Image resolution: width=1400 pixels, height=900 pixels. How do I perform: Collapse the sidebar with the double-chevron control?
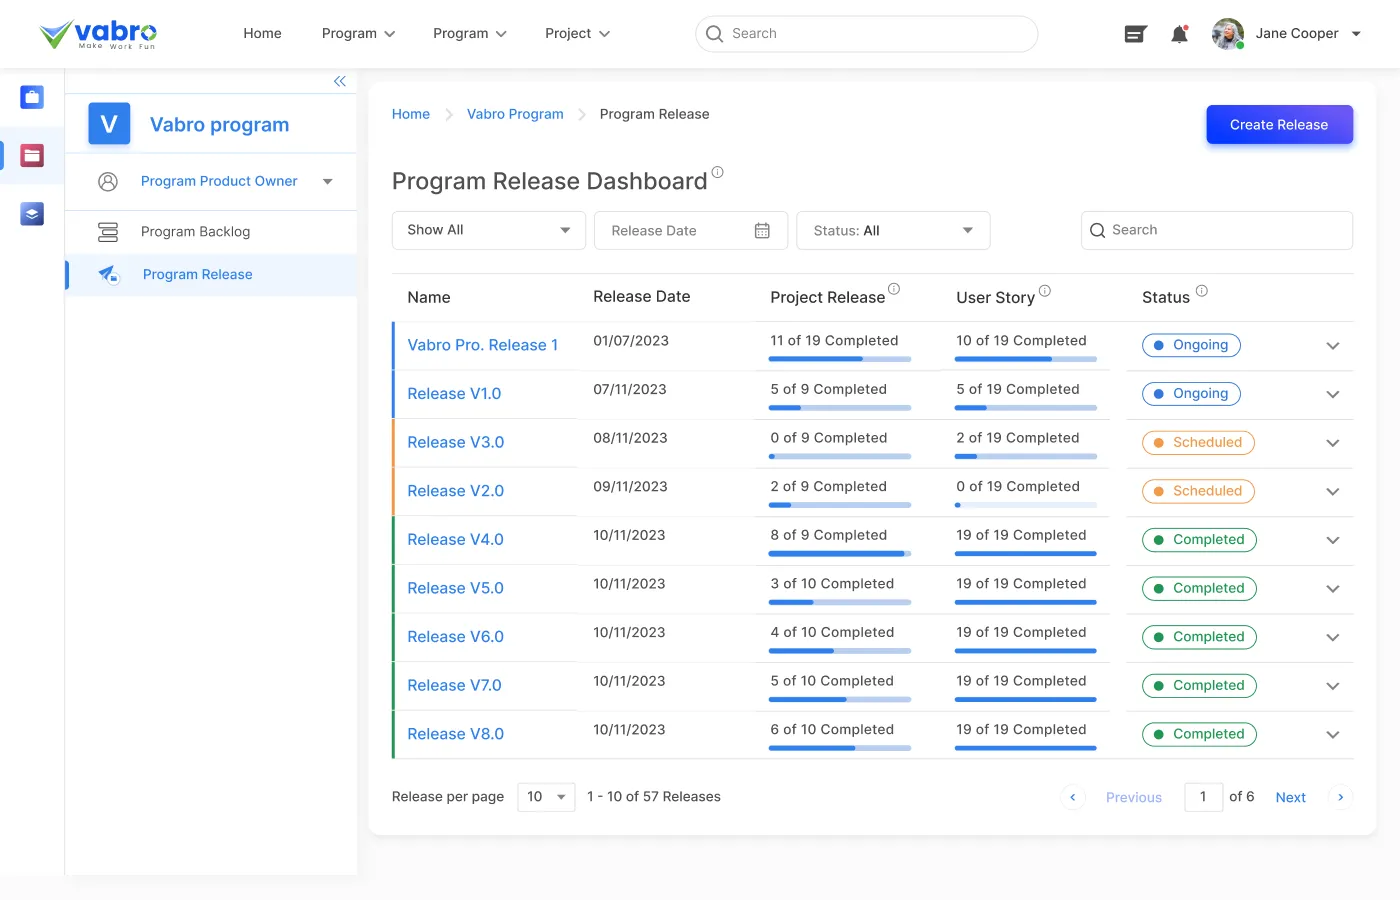[339, 80]
